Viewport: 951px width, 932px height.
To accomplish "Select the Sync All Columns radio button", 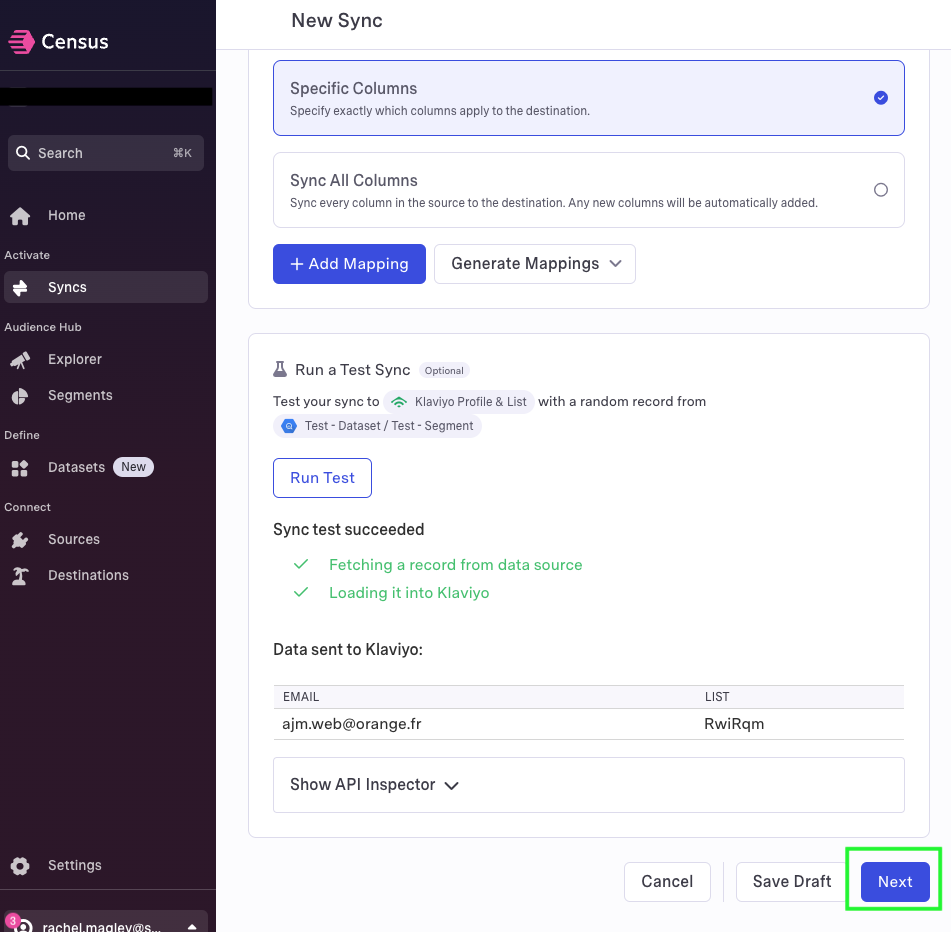I will coord(881,190).
